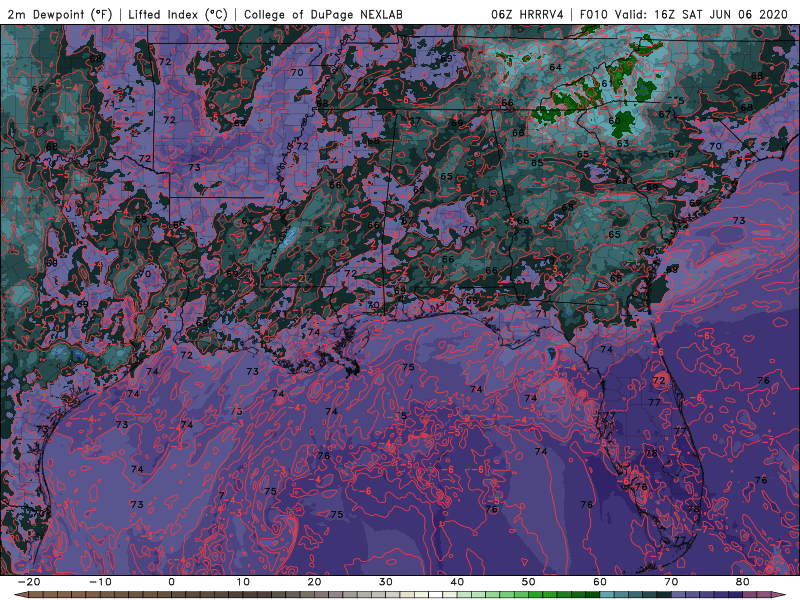This screenshot has height=600, width=800.
Task: Click the 30 tick label on color bar
Action: 386,582
